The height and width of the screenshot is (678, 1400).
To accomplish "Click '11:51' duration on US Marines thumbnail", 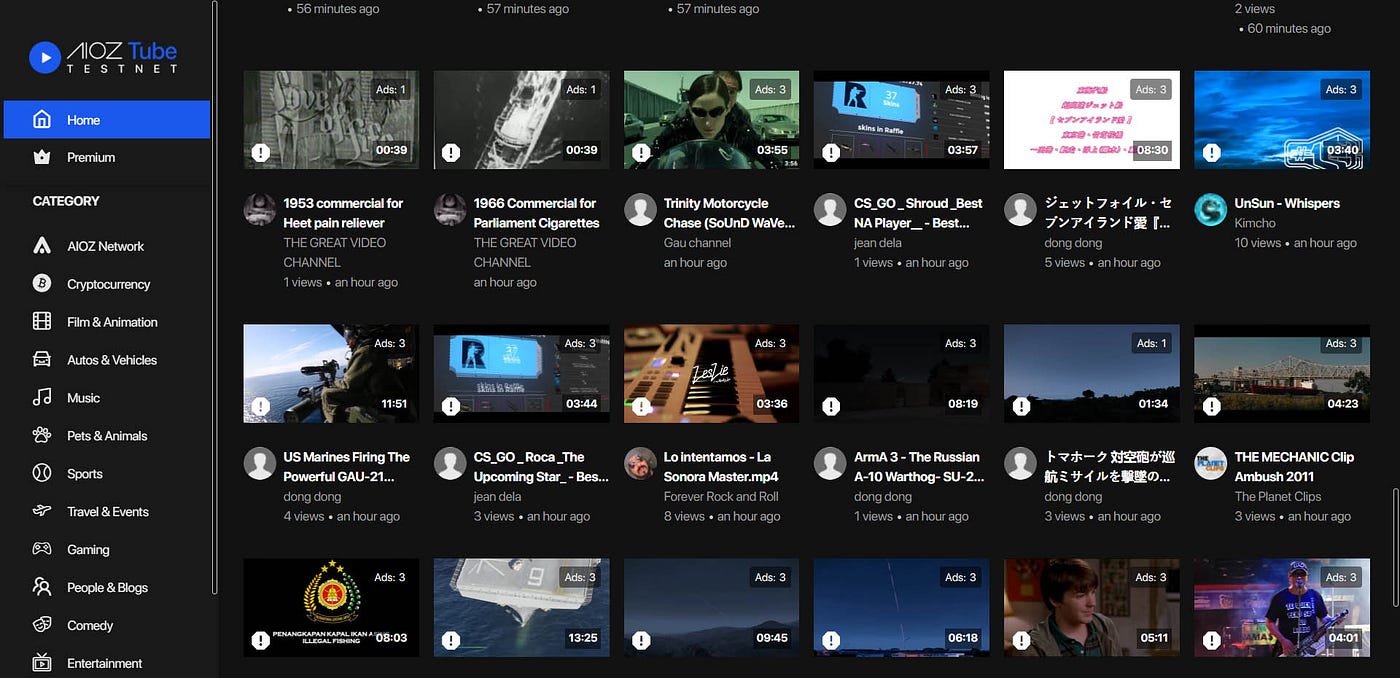I will (x=392, y=404).
